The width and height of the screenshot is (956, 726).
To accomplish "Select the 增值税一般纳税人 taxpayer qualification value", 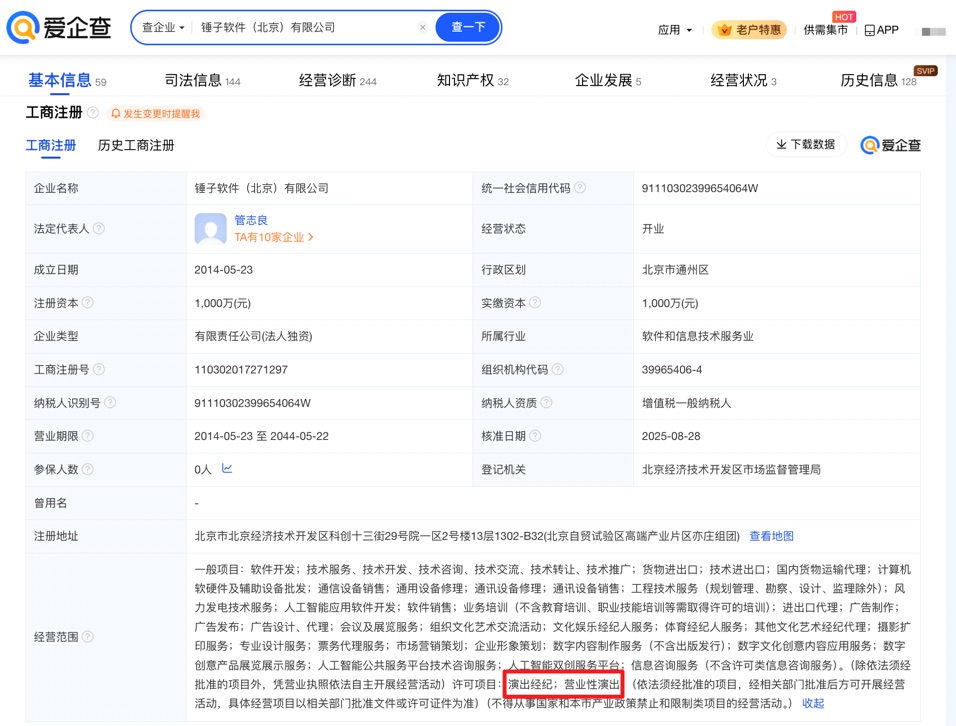I will point(687,403).
